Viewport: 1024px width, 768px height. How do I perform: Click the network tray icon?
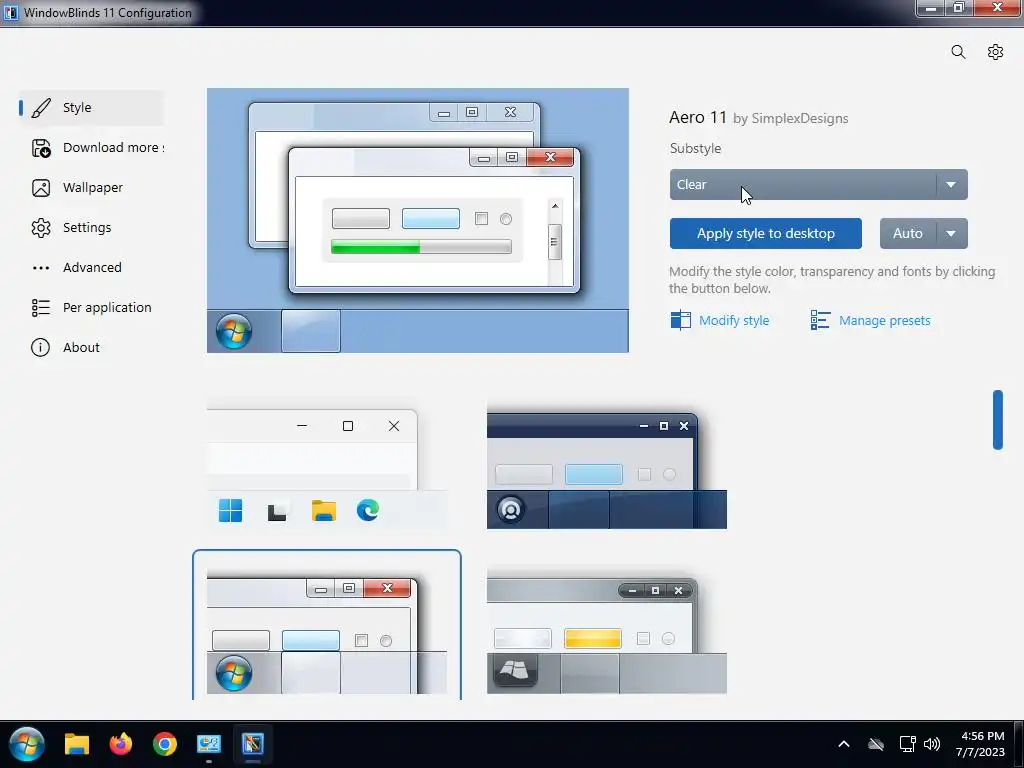tap(907, 744)
